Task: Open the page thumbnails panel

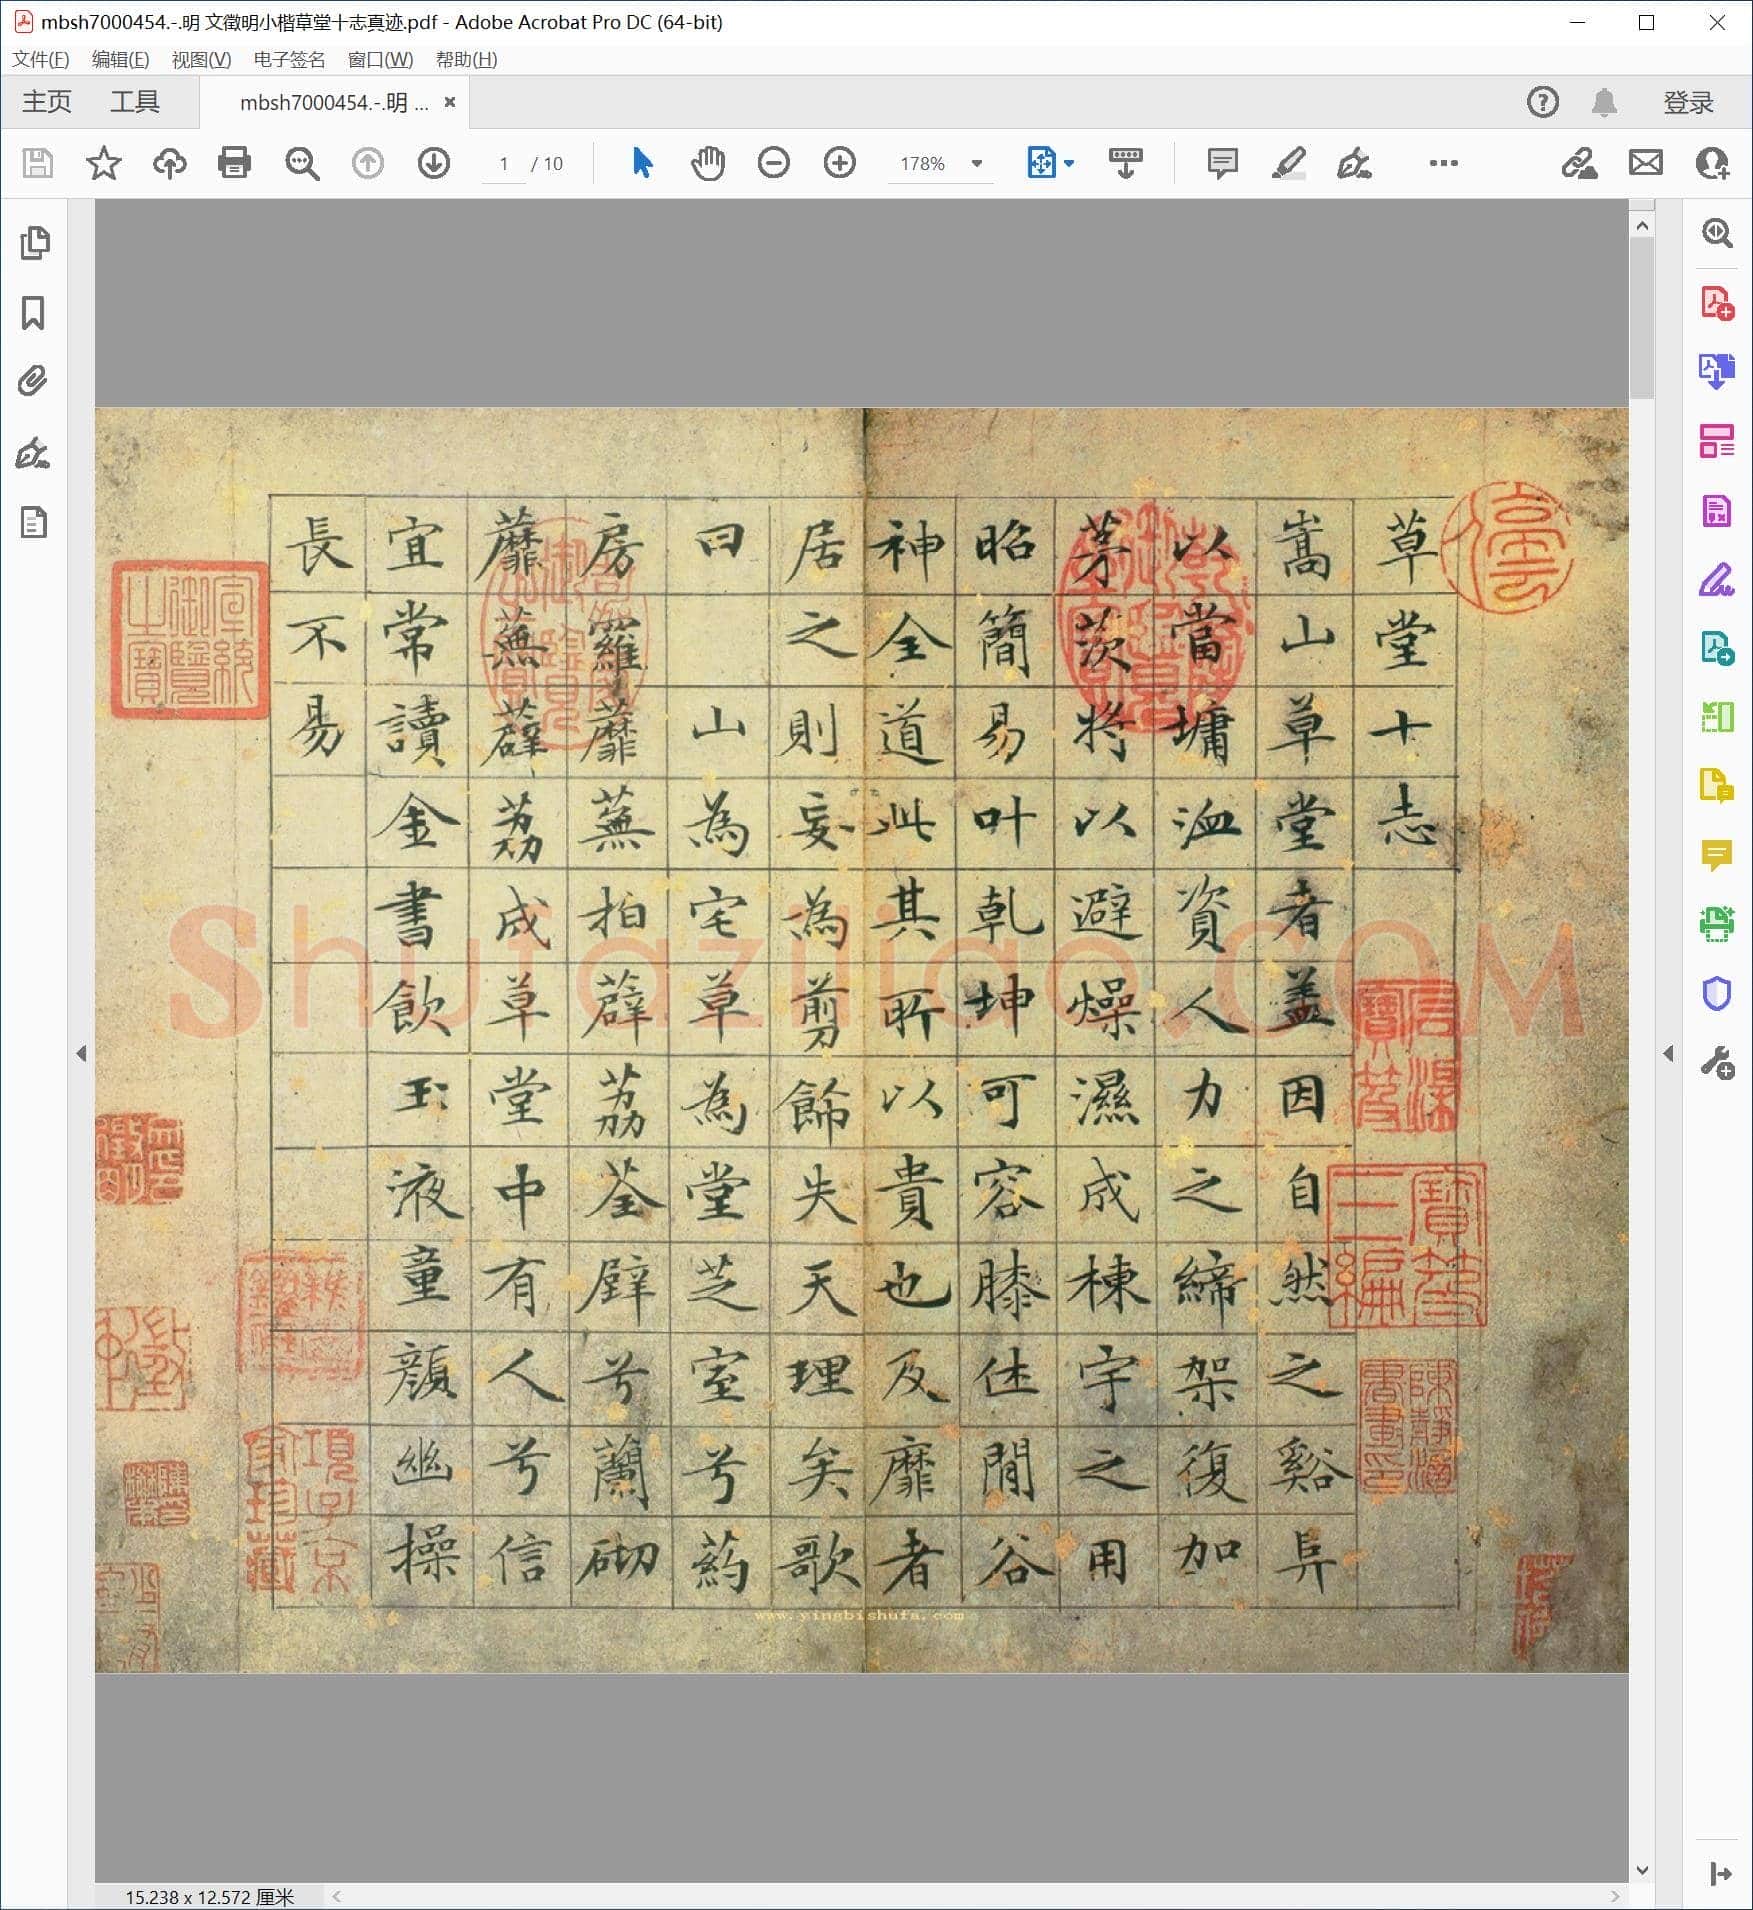Action: pos(34,243)
